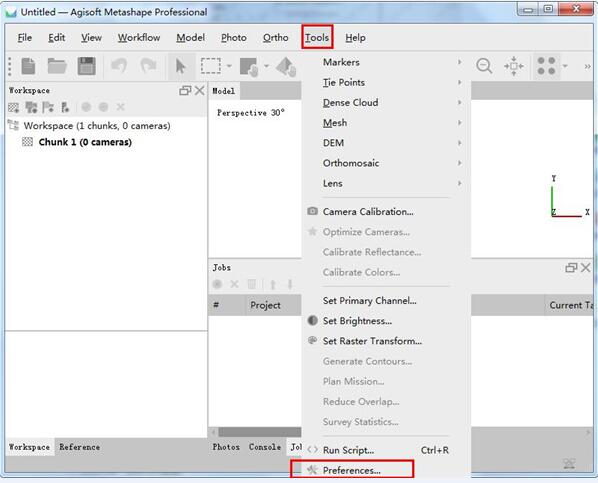Image resolution: width=598 pixels, height=483 pixels.
Task: Close the Jobs pane
Action: click(x=585, y=268)
